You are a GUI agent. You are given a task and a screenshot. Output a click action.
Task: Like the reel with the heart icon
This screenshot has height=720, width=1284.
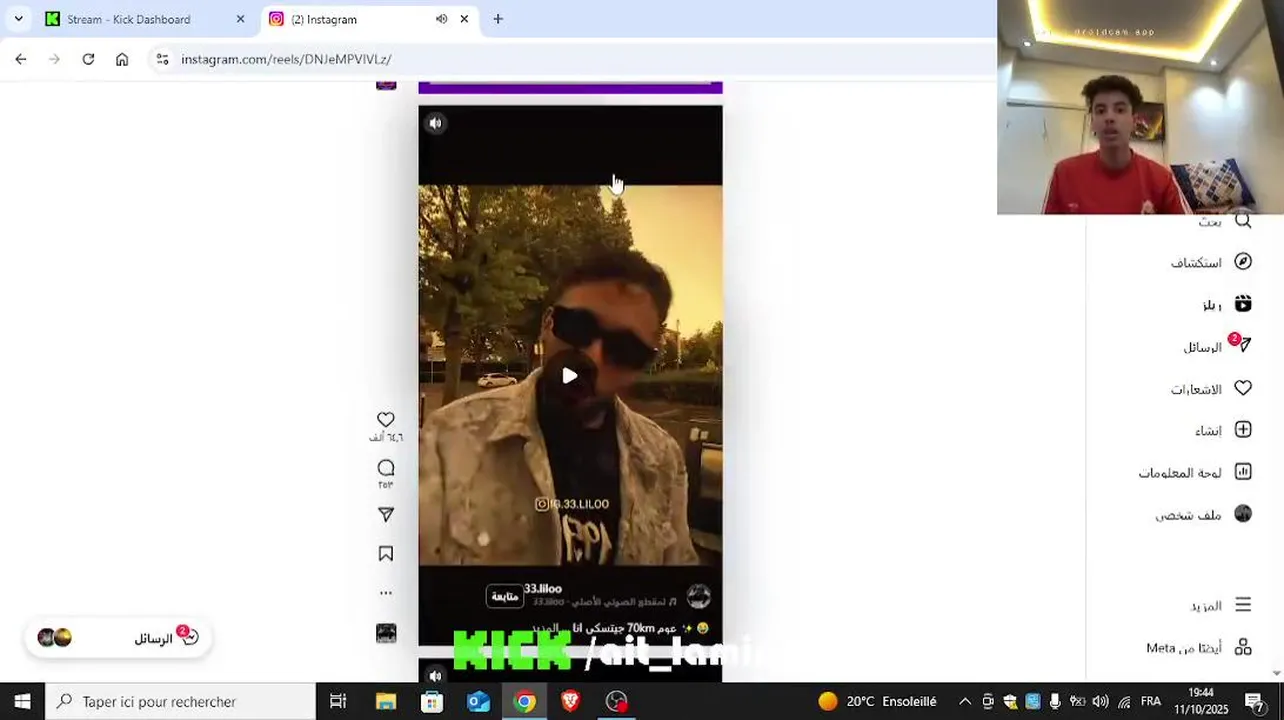(386, 419)
